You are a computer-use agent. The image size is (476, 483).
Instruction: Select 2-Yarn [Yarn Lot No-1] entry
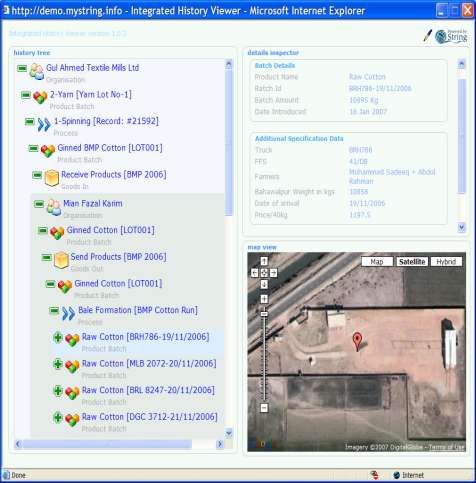pyautogui.click(x=91, y=95)
